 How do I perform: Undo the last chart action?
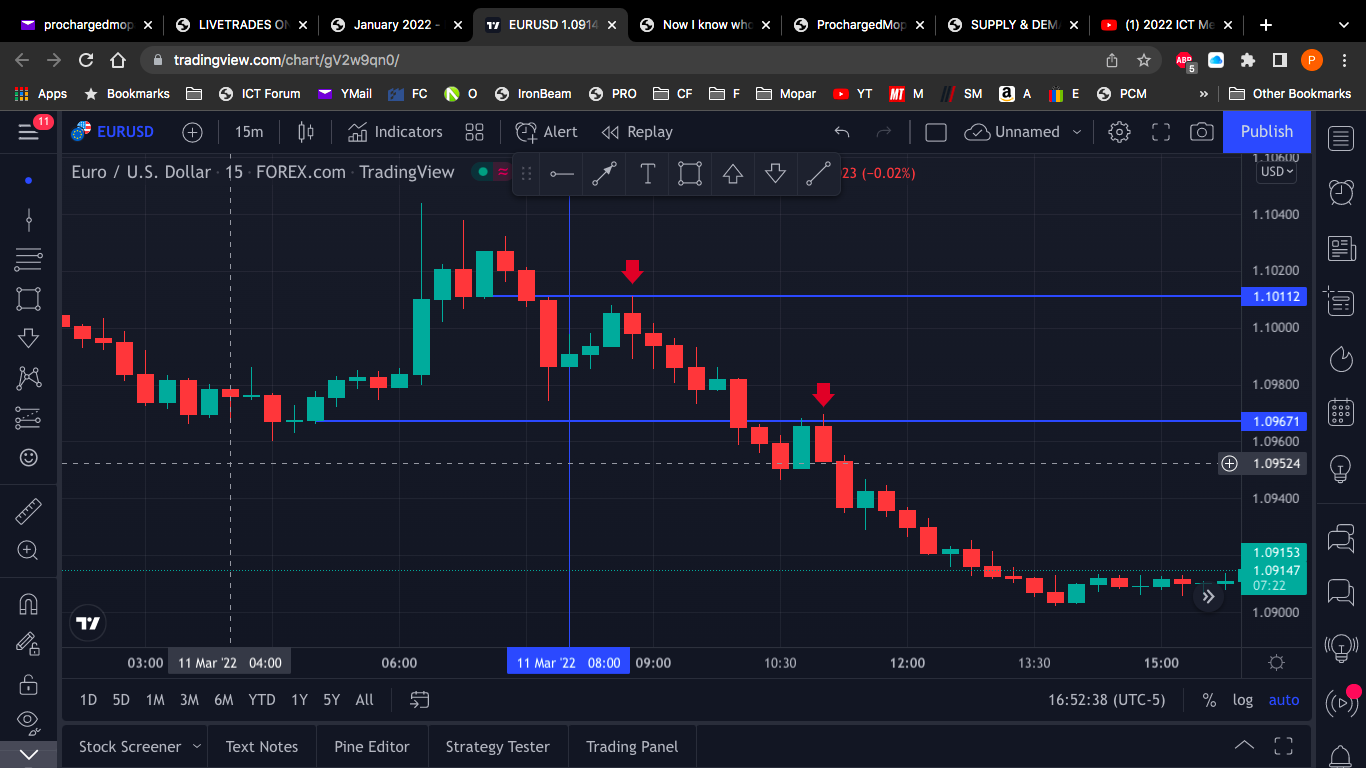842,132
